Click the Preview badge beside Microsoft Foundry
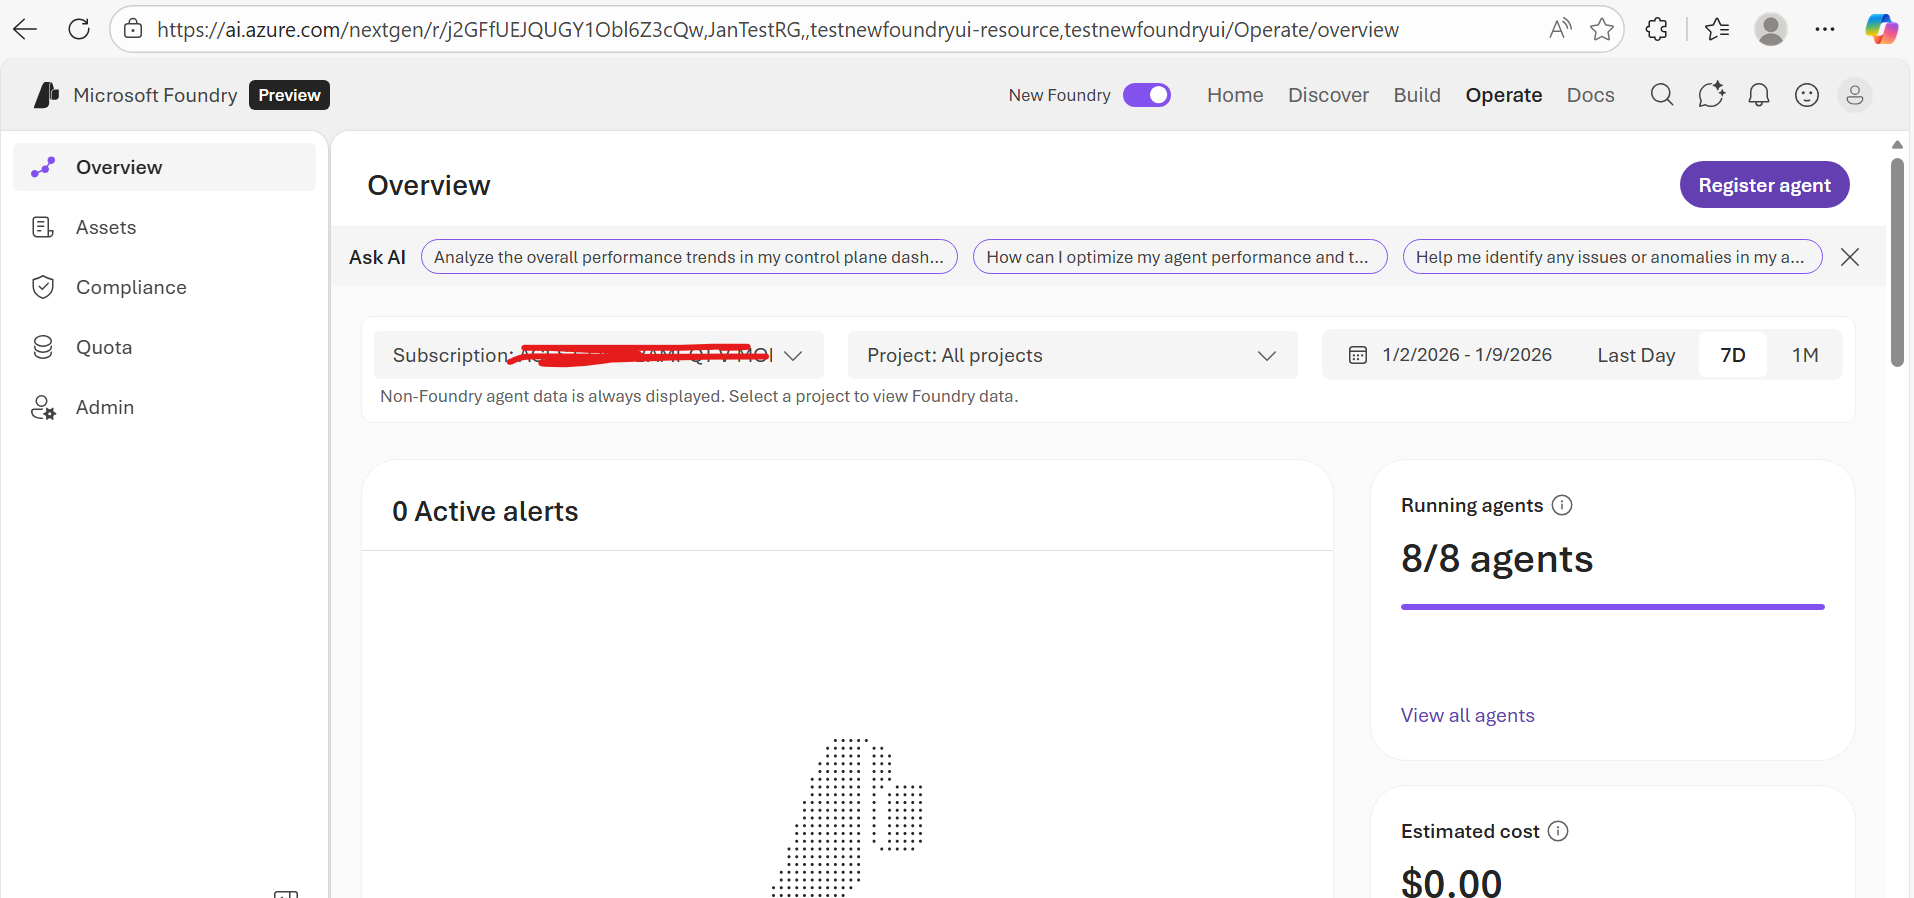The image size is (1914, 898). pyautogui.click(x=289, y=95)
